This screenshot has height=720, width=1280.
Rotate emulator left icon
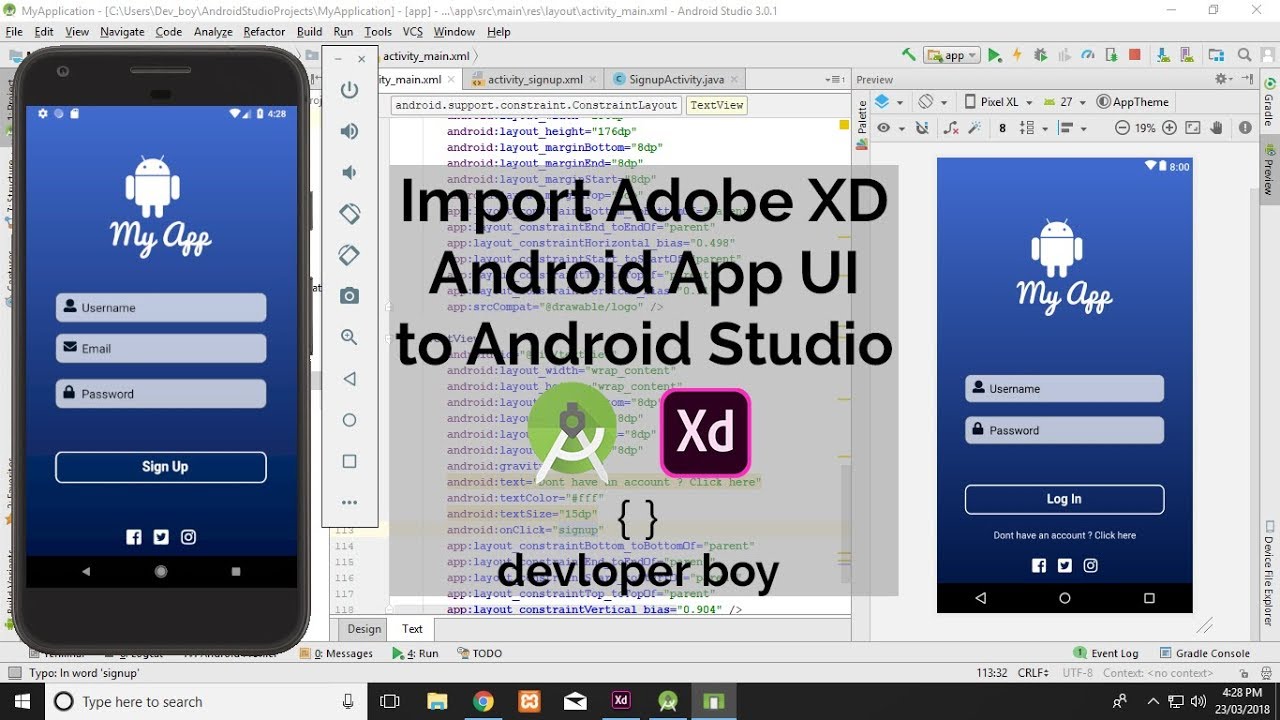click(x=349, y=214)
